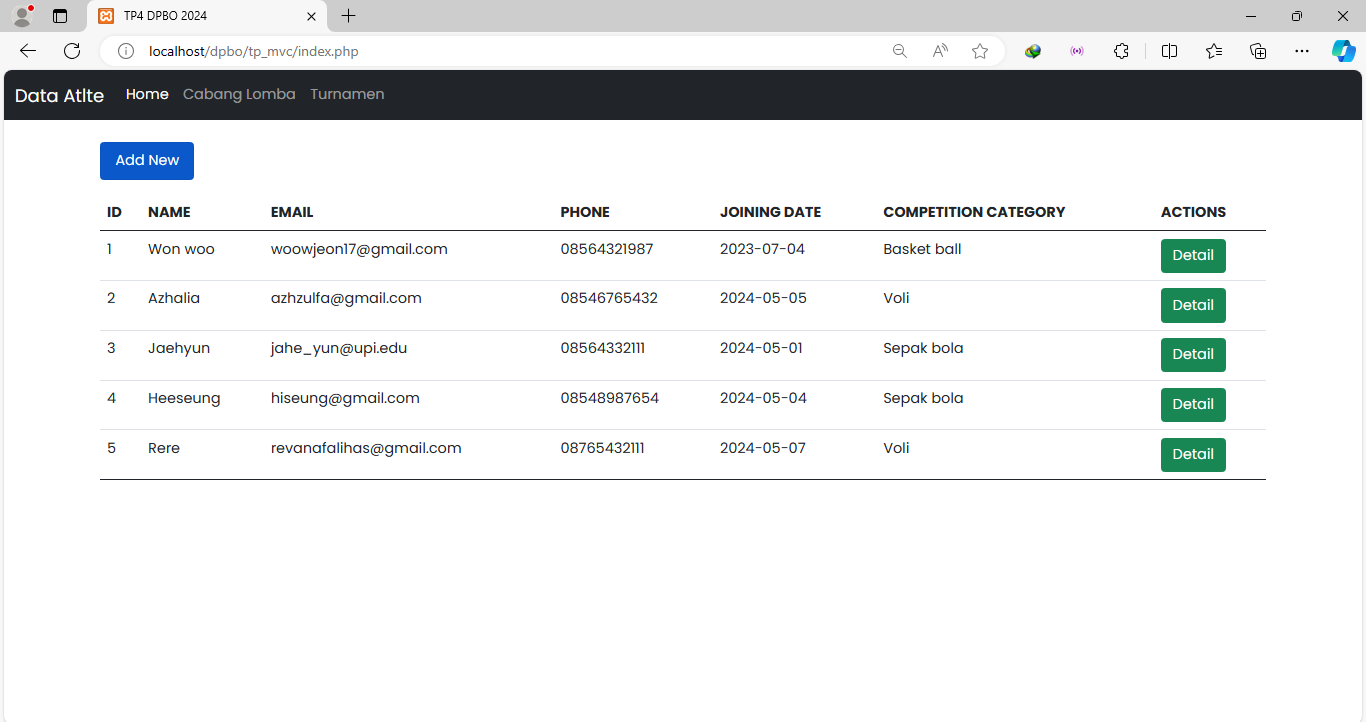Open Detail for Jaehyun
The width and height of the screenshot is (1366, 722).
click(x=1193, y=355)
